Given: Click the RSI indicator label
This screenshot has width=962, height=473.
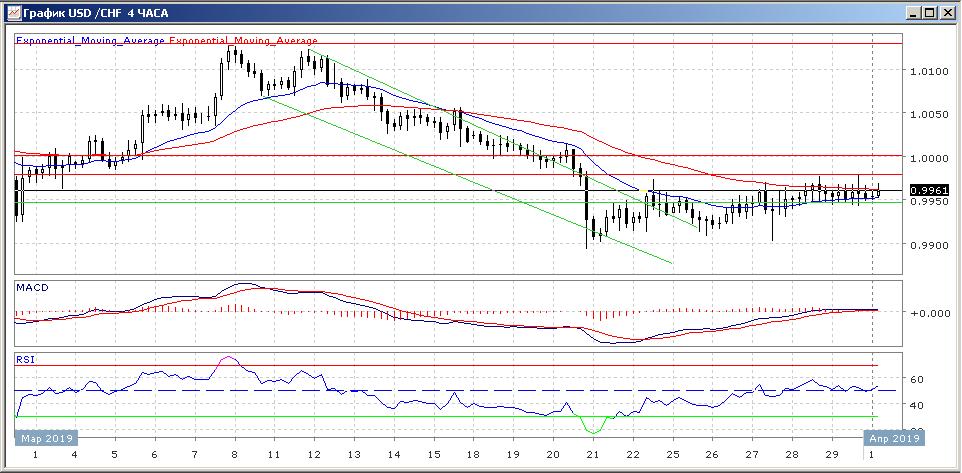Looking at the screenshot, I should 25,360.
